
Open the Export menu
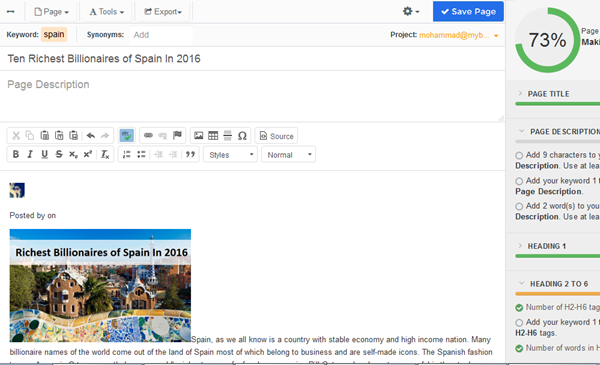tap(163, 12)
